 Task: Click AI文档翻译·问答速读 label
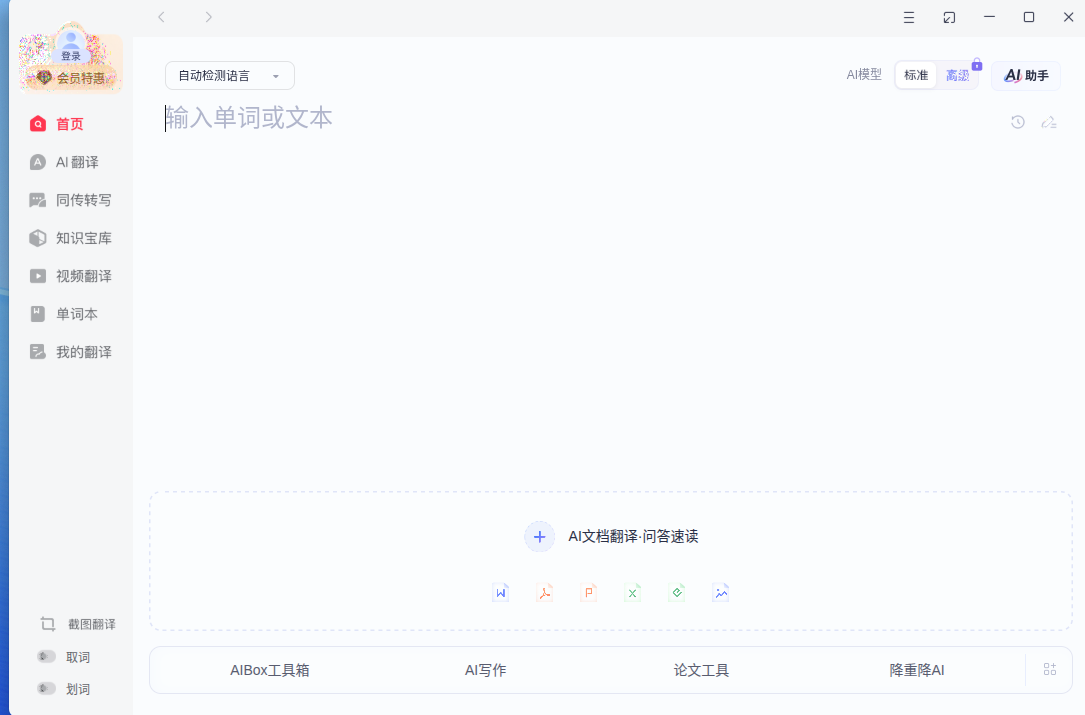point(633,536)
